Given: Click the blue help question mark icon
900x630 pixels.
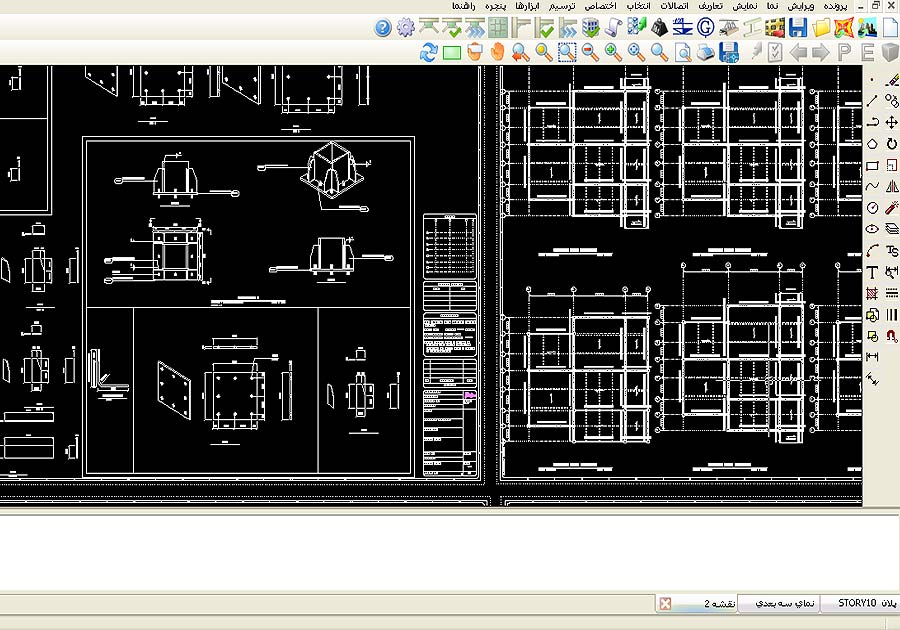Looking at the screenshot, I should [x=382, y=27].
